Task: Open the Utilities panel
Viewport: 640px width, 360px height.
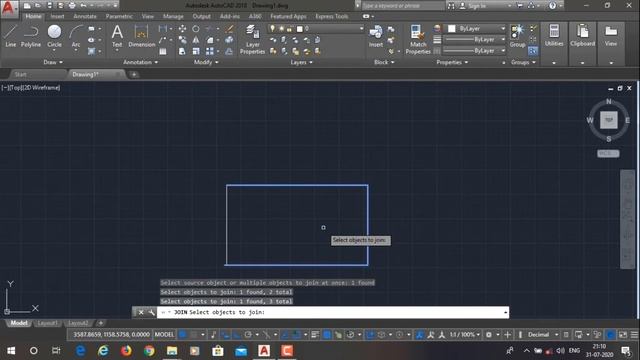Action: tap(554, 35)
